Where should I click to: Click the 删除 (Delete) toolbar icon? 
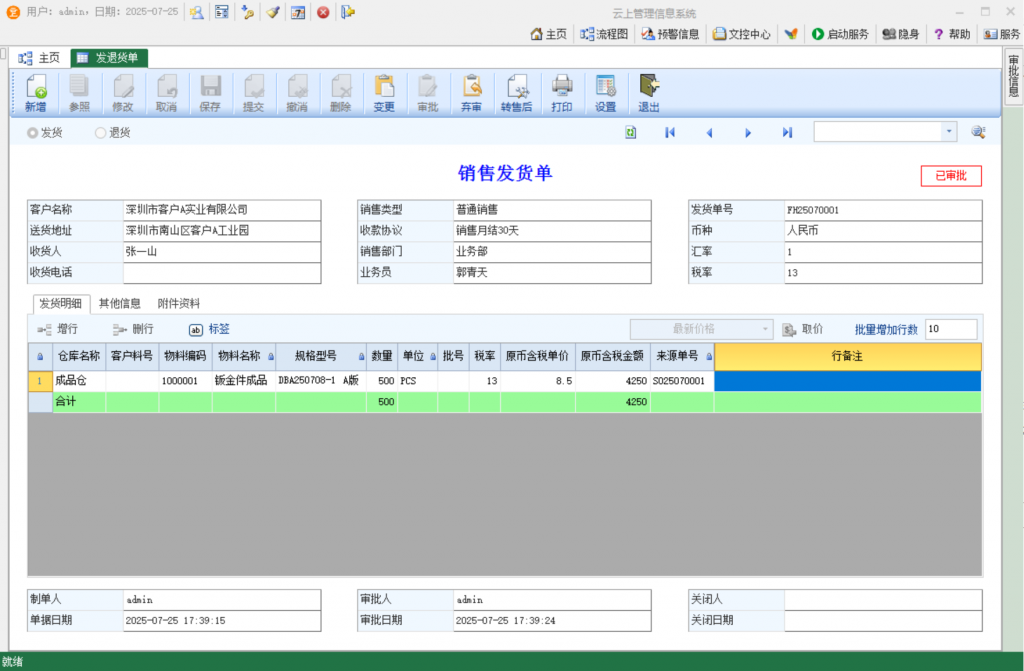click(x=340, y=93)
